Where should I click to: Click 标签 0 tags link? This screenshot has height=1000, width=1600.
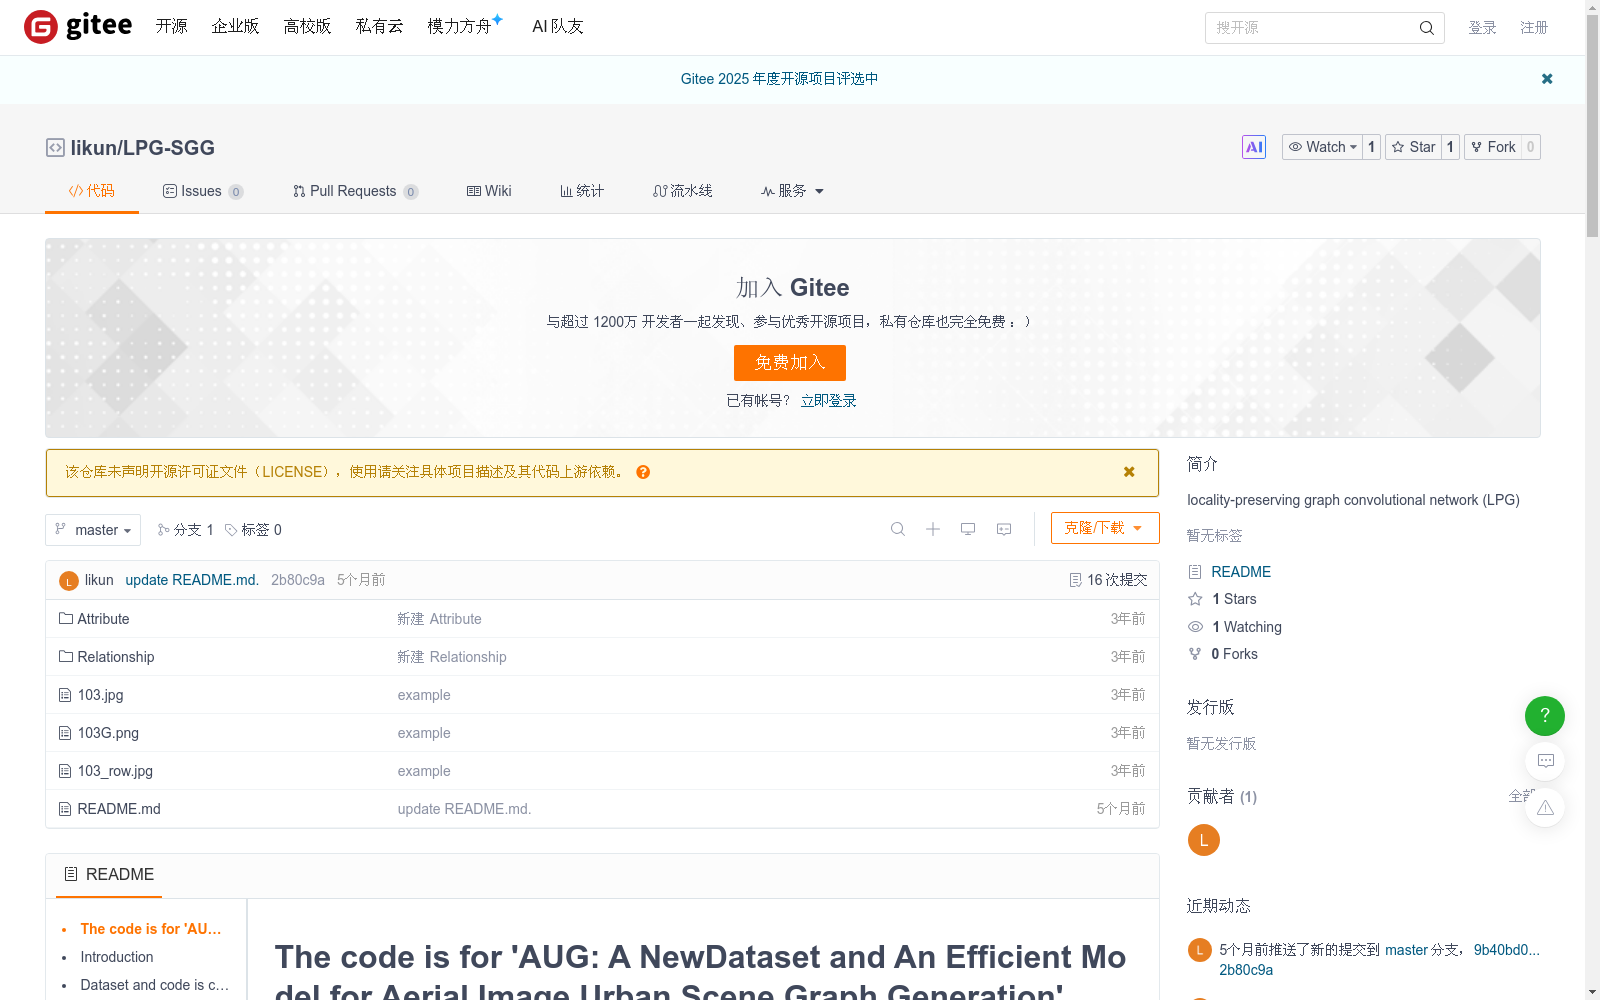point(254,530)
